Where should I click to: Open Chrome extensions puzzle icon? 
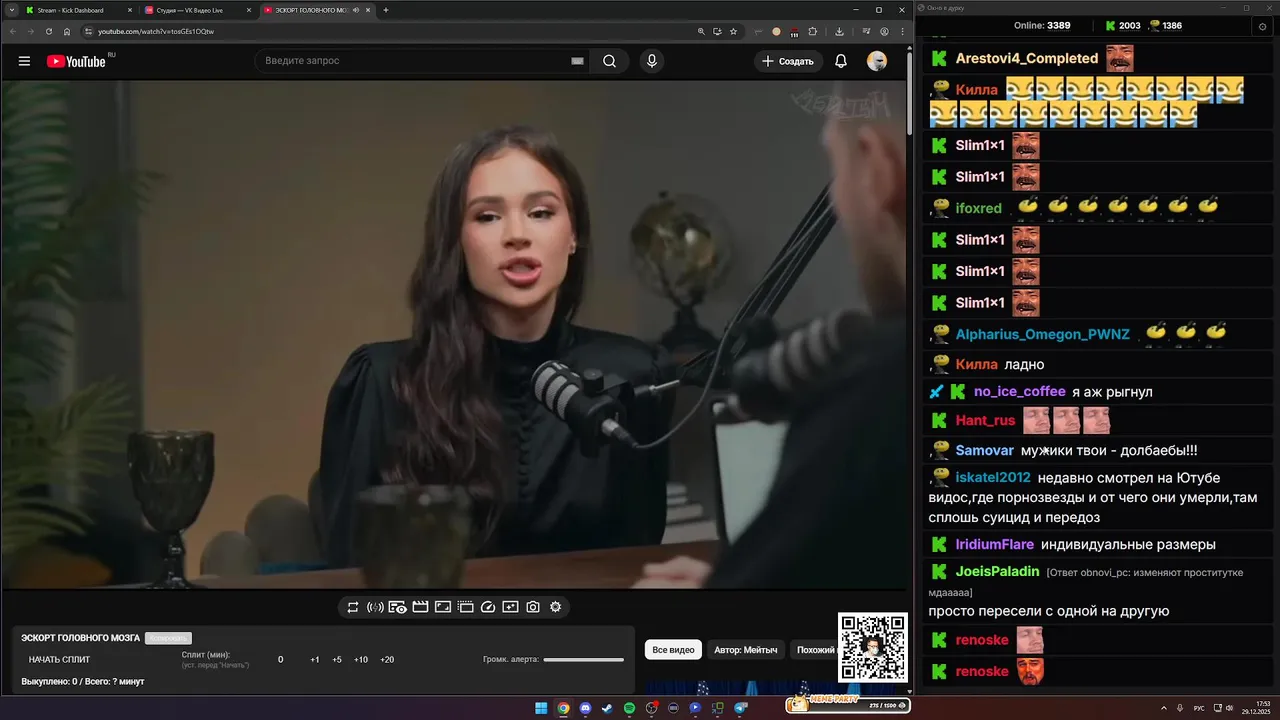click(x=813, y=31)
